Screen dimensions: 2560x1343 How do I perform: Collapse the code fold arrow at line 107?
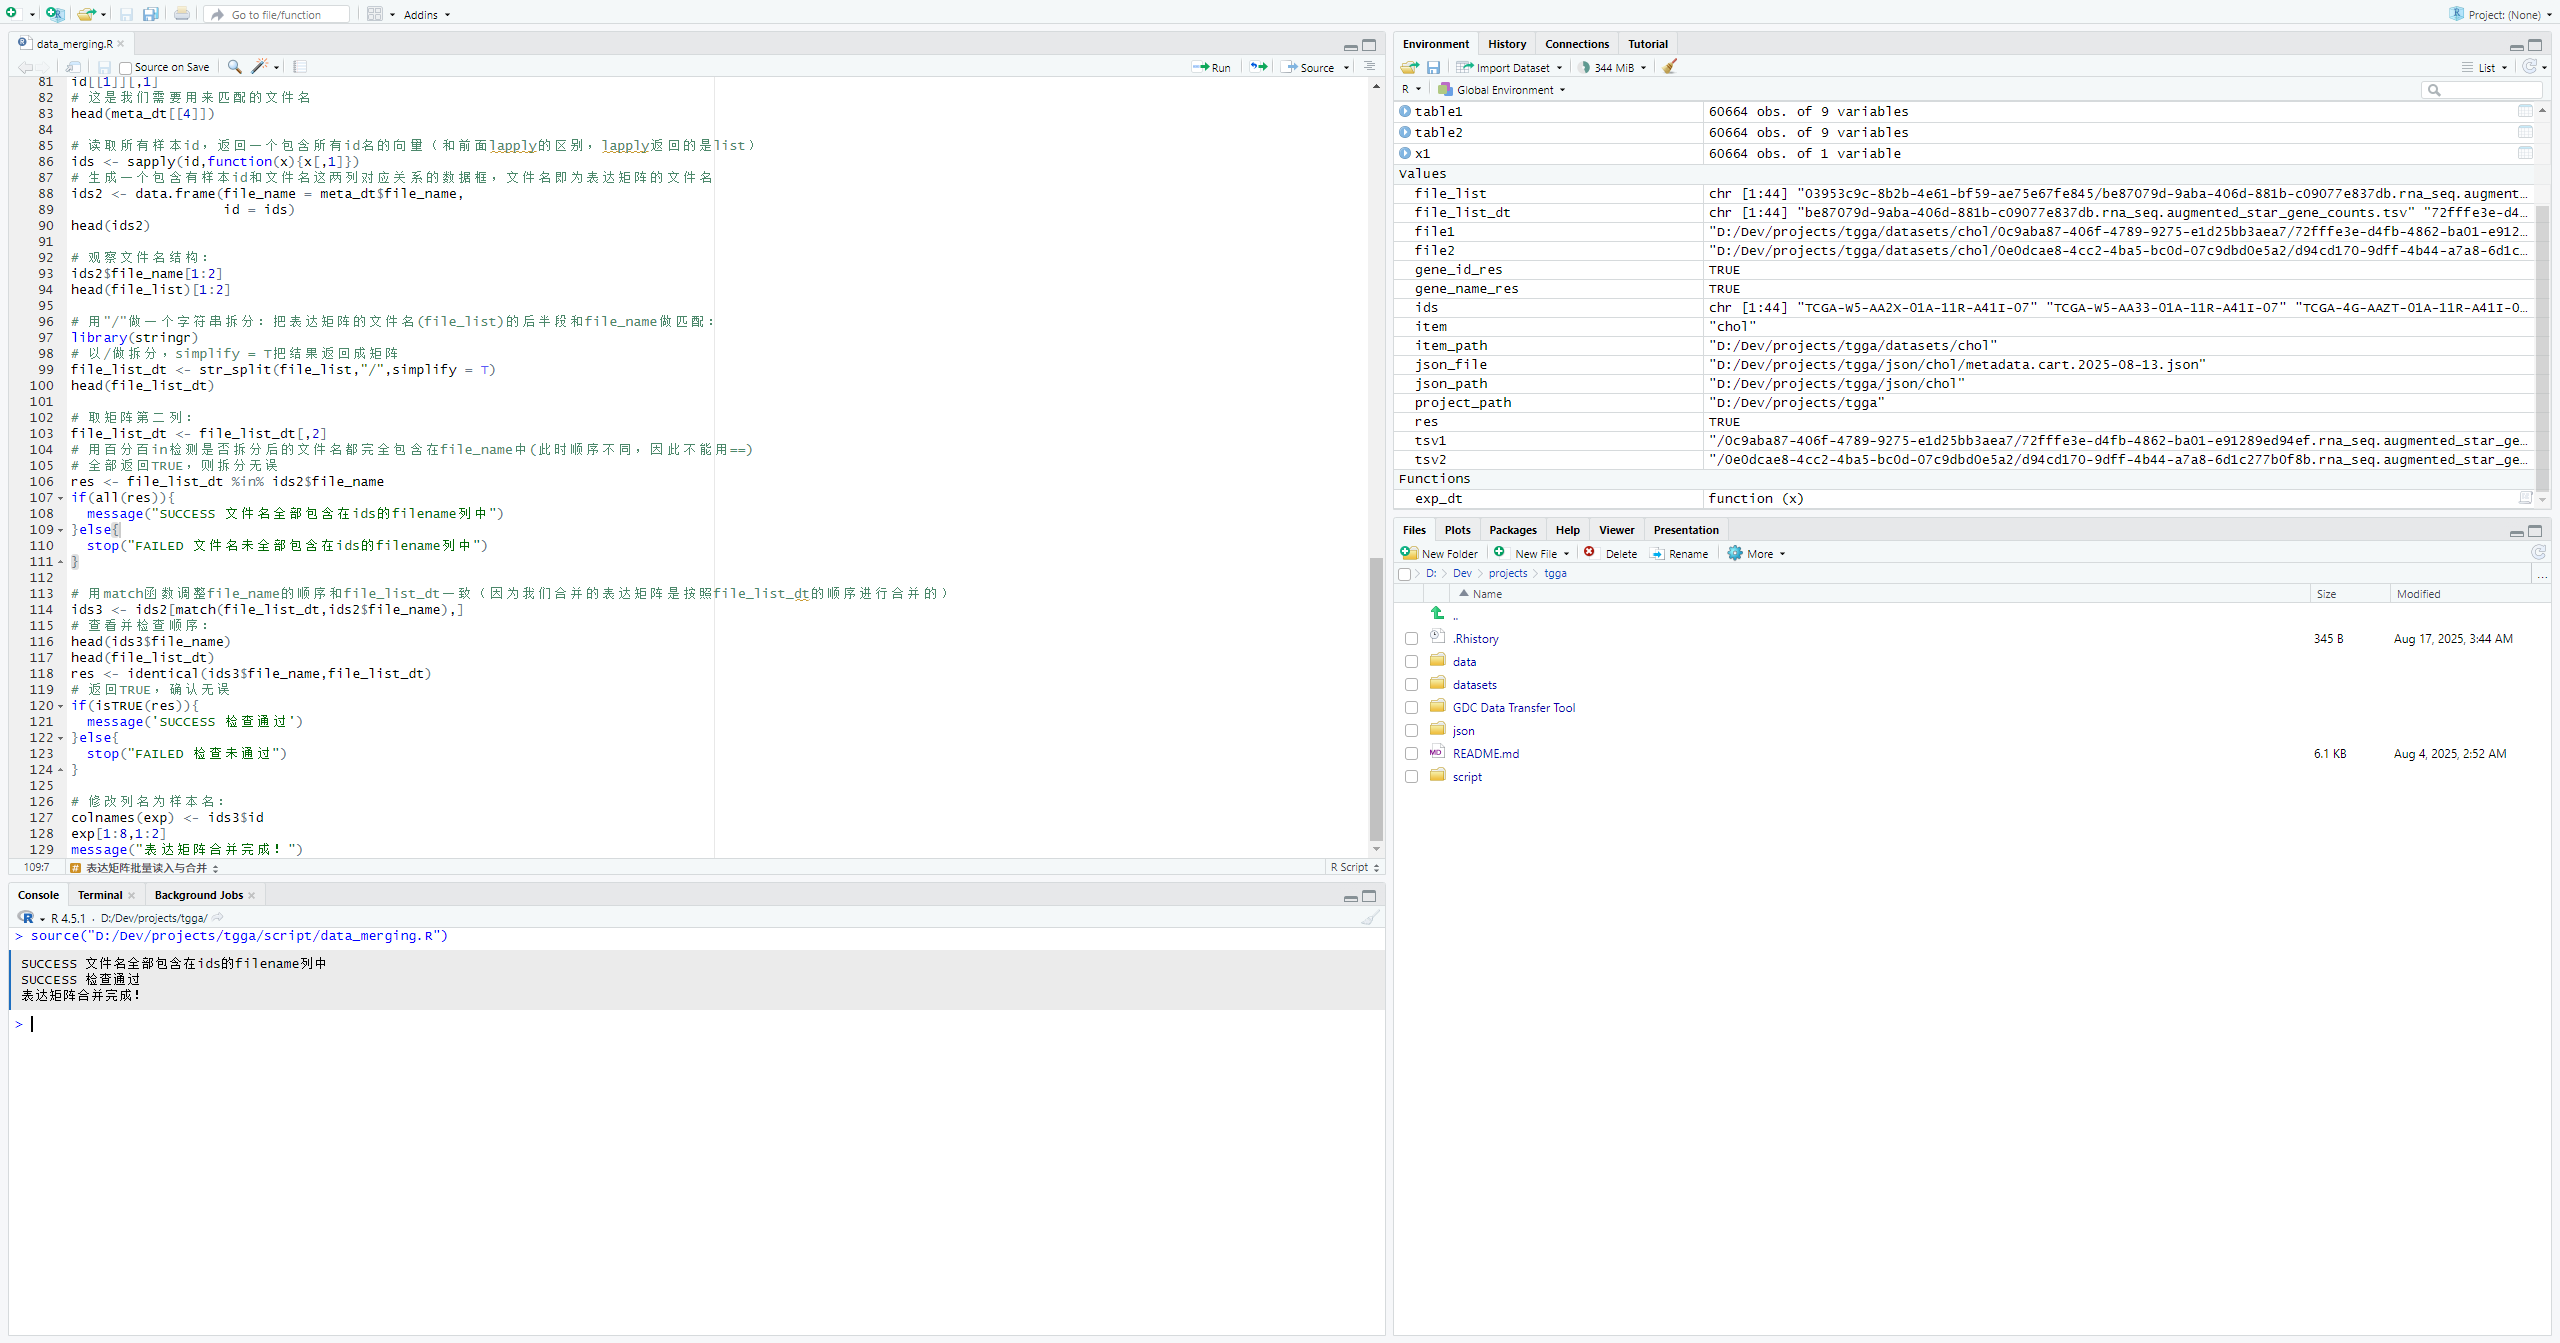coord(61,498)
